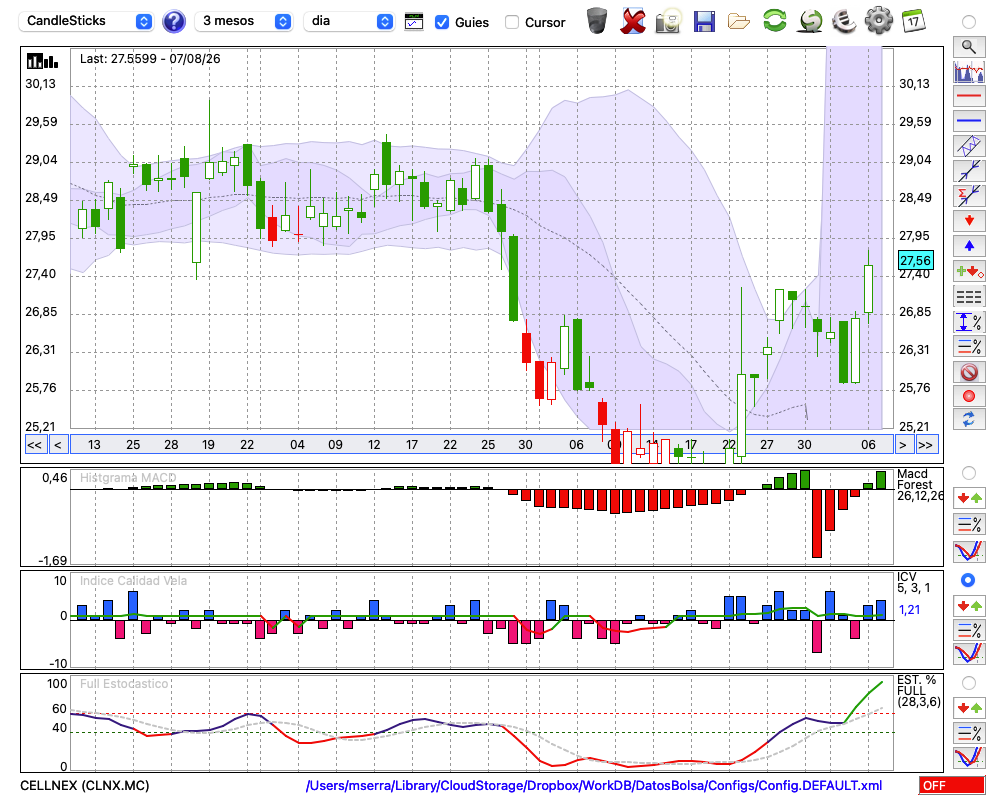The height and width of the screenshot is (800, 1000).
Task: Enable the Cursor checkbox
Action: pyautogui.click(x=511, y=22)
